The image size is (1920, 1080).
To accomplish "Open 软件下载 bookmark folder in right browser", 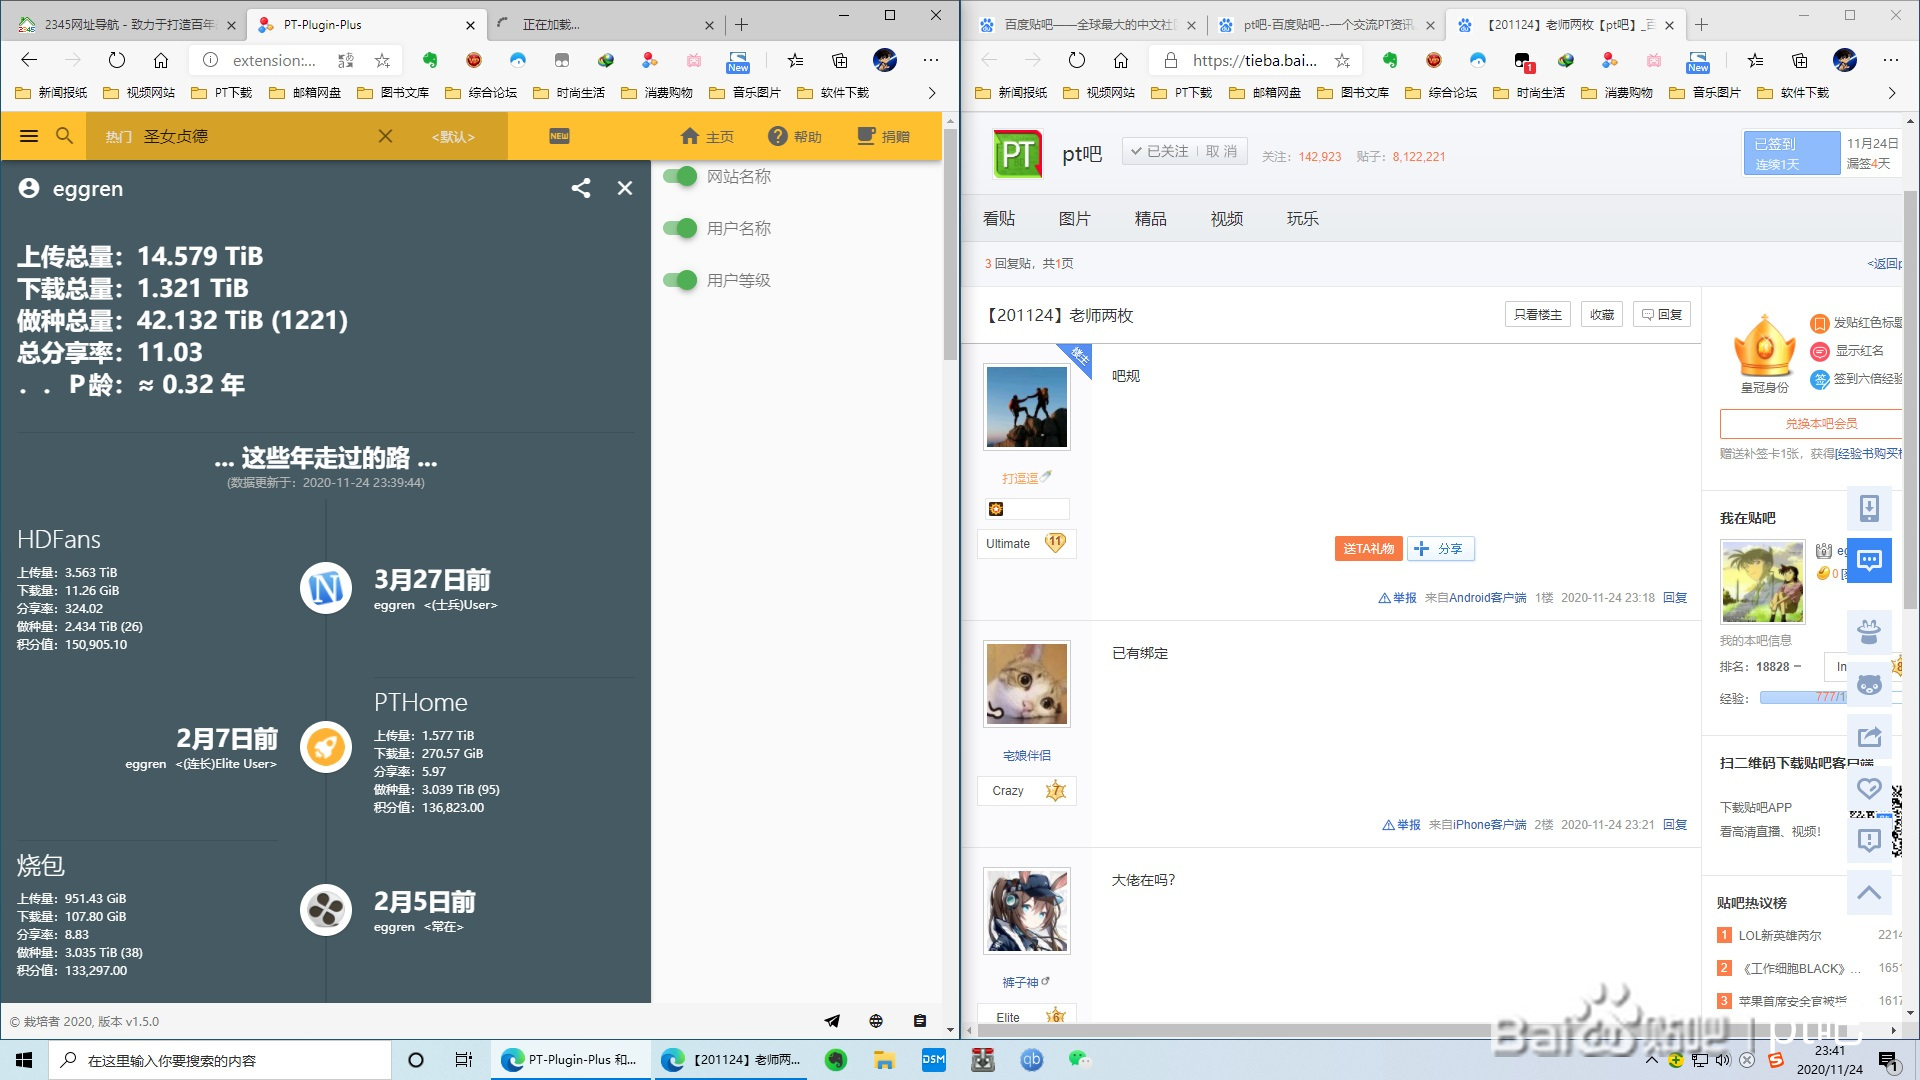I will pyautogui.click(x=1793, y=93).
